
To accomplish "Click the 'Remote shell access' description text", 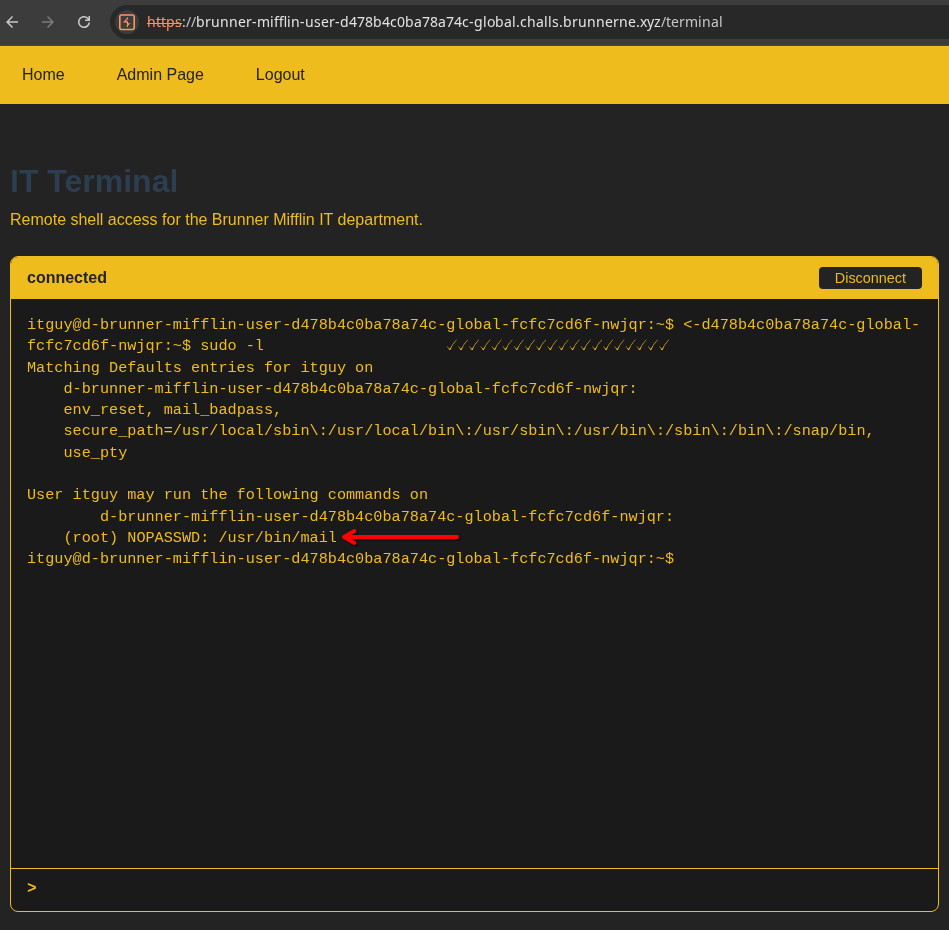I will pyautogui.click(x=216, y=219).
